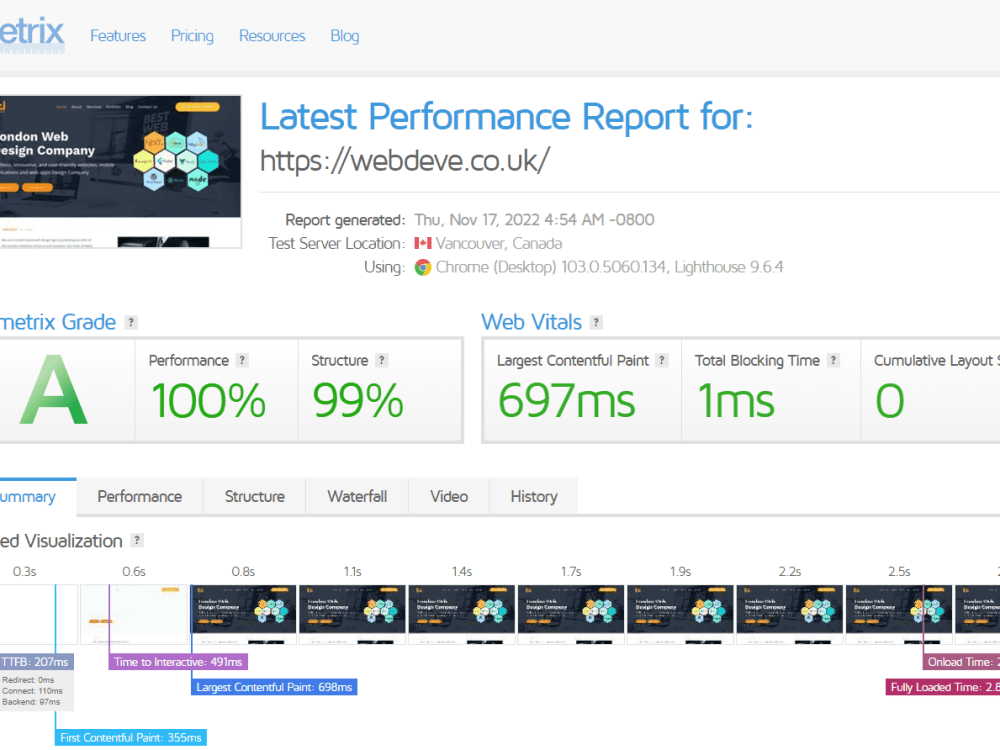
Task: Click the help icon next to GTmetrix Grade
Action: pyautogui.click(x=131, y=322)
